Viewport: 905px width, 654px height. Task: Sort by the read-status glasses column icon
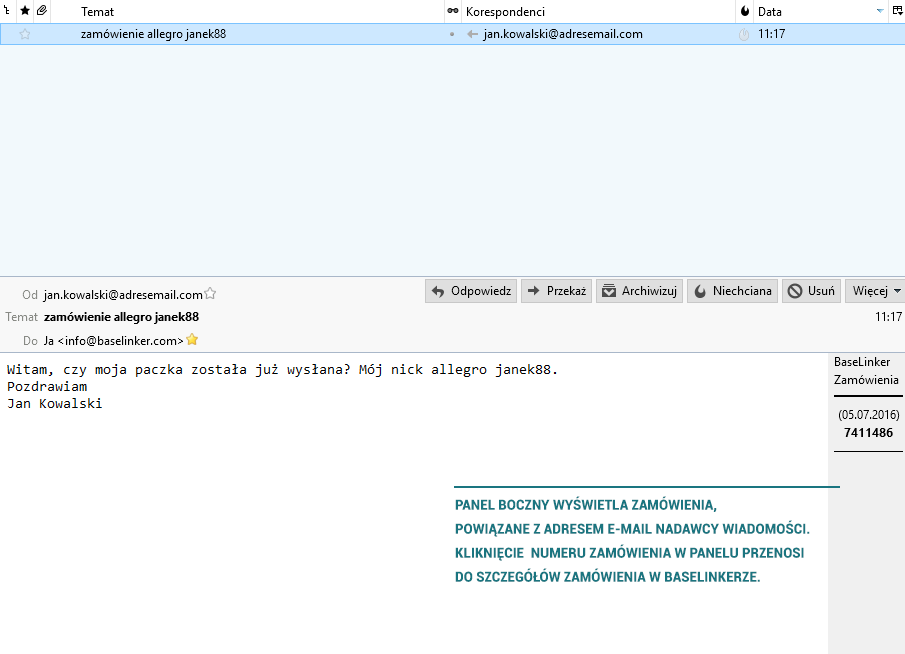click(452, 10)
